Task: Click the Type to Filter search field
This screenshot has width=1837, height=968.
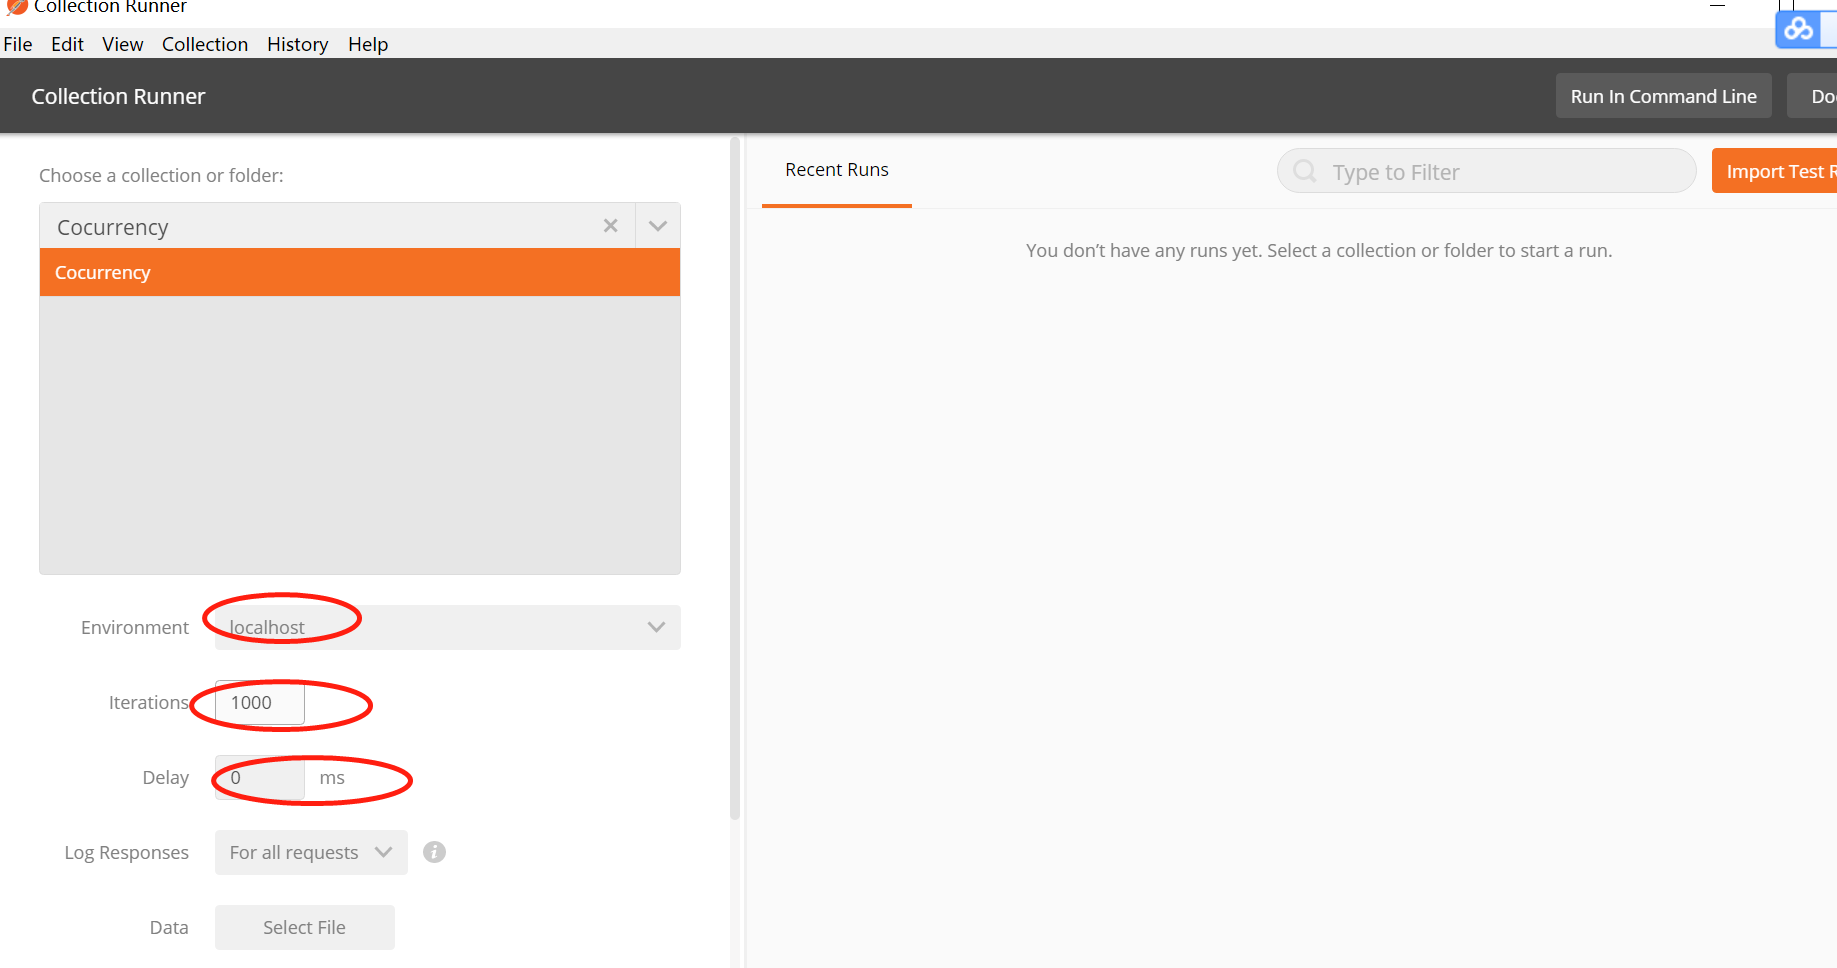Action: 1486,172
